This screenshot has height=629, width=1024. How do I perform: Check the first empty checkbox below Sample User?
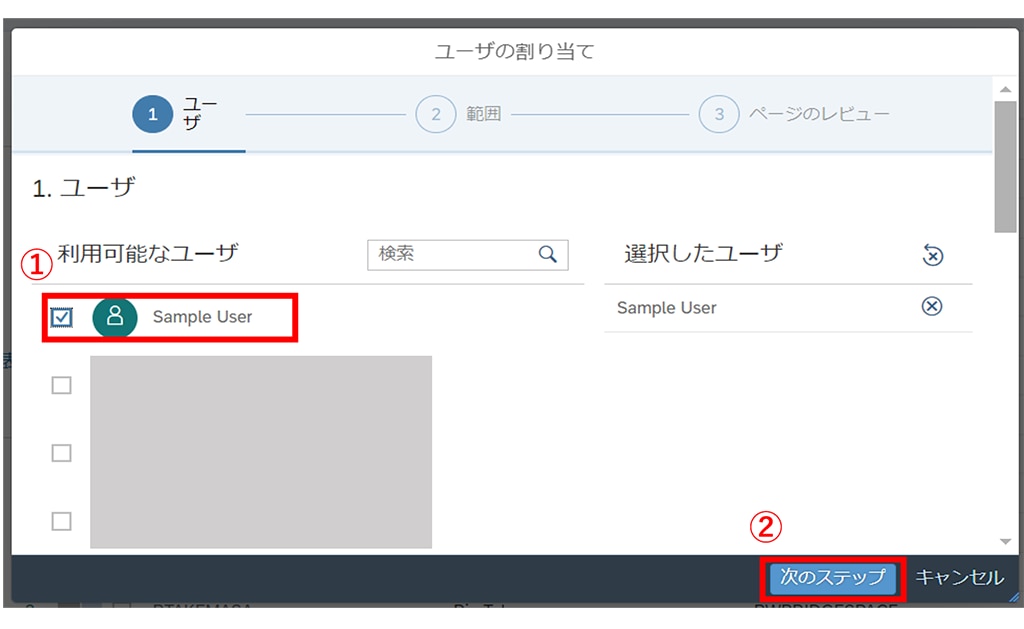62,385
